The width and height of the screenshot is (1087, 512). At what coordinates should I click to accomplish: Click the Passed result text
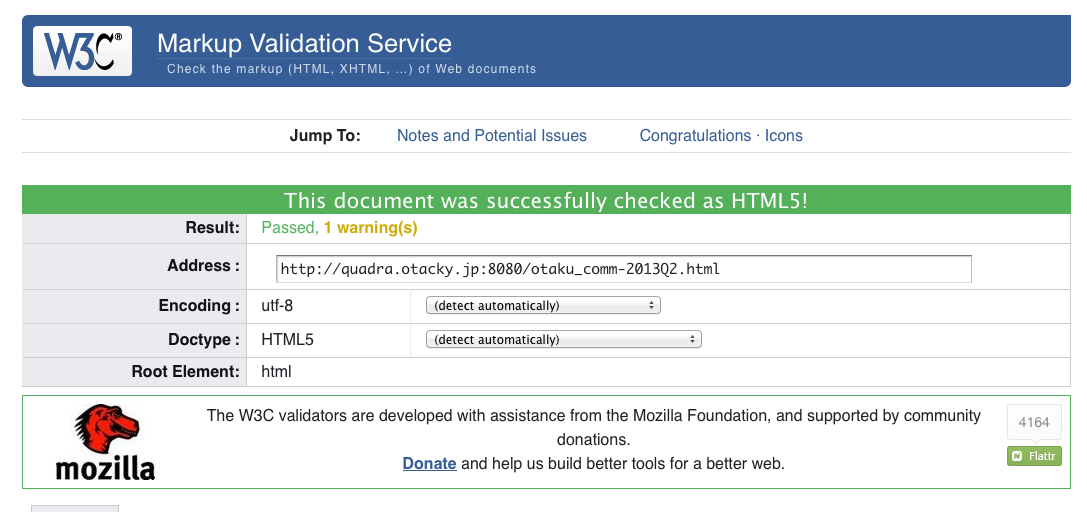click(x=289, y=227)
